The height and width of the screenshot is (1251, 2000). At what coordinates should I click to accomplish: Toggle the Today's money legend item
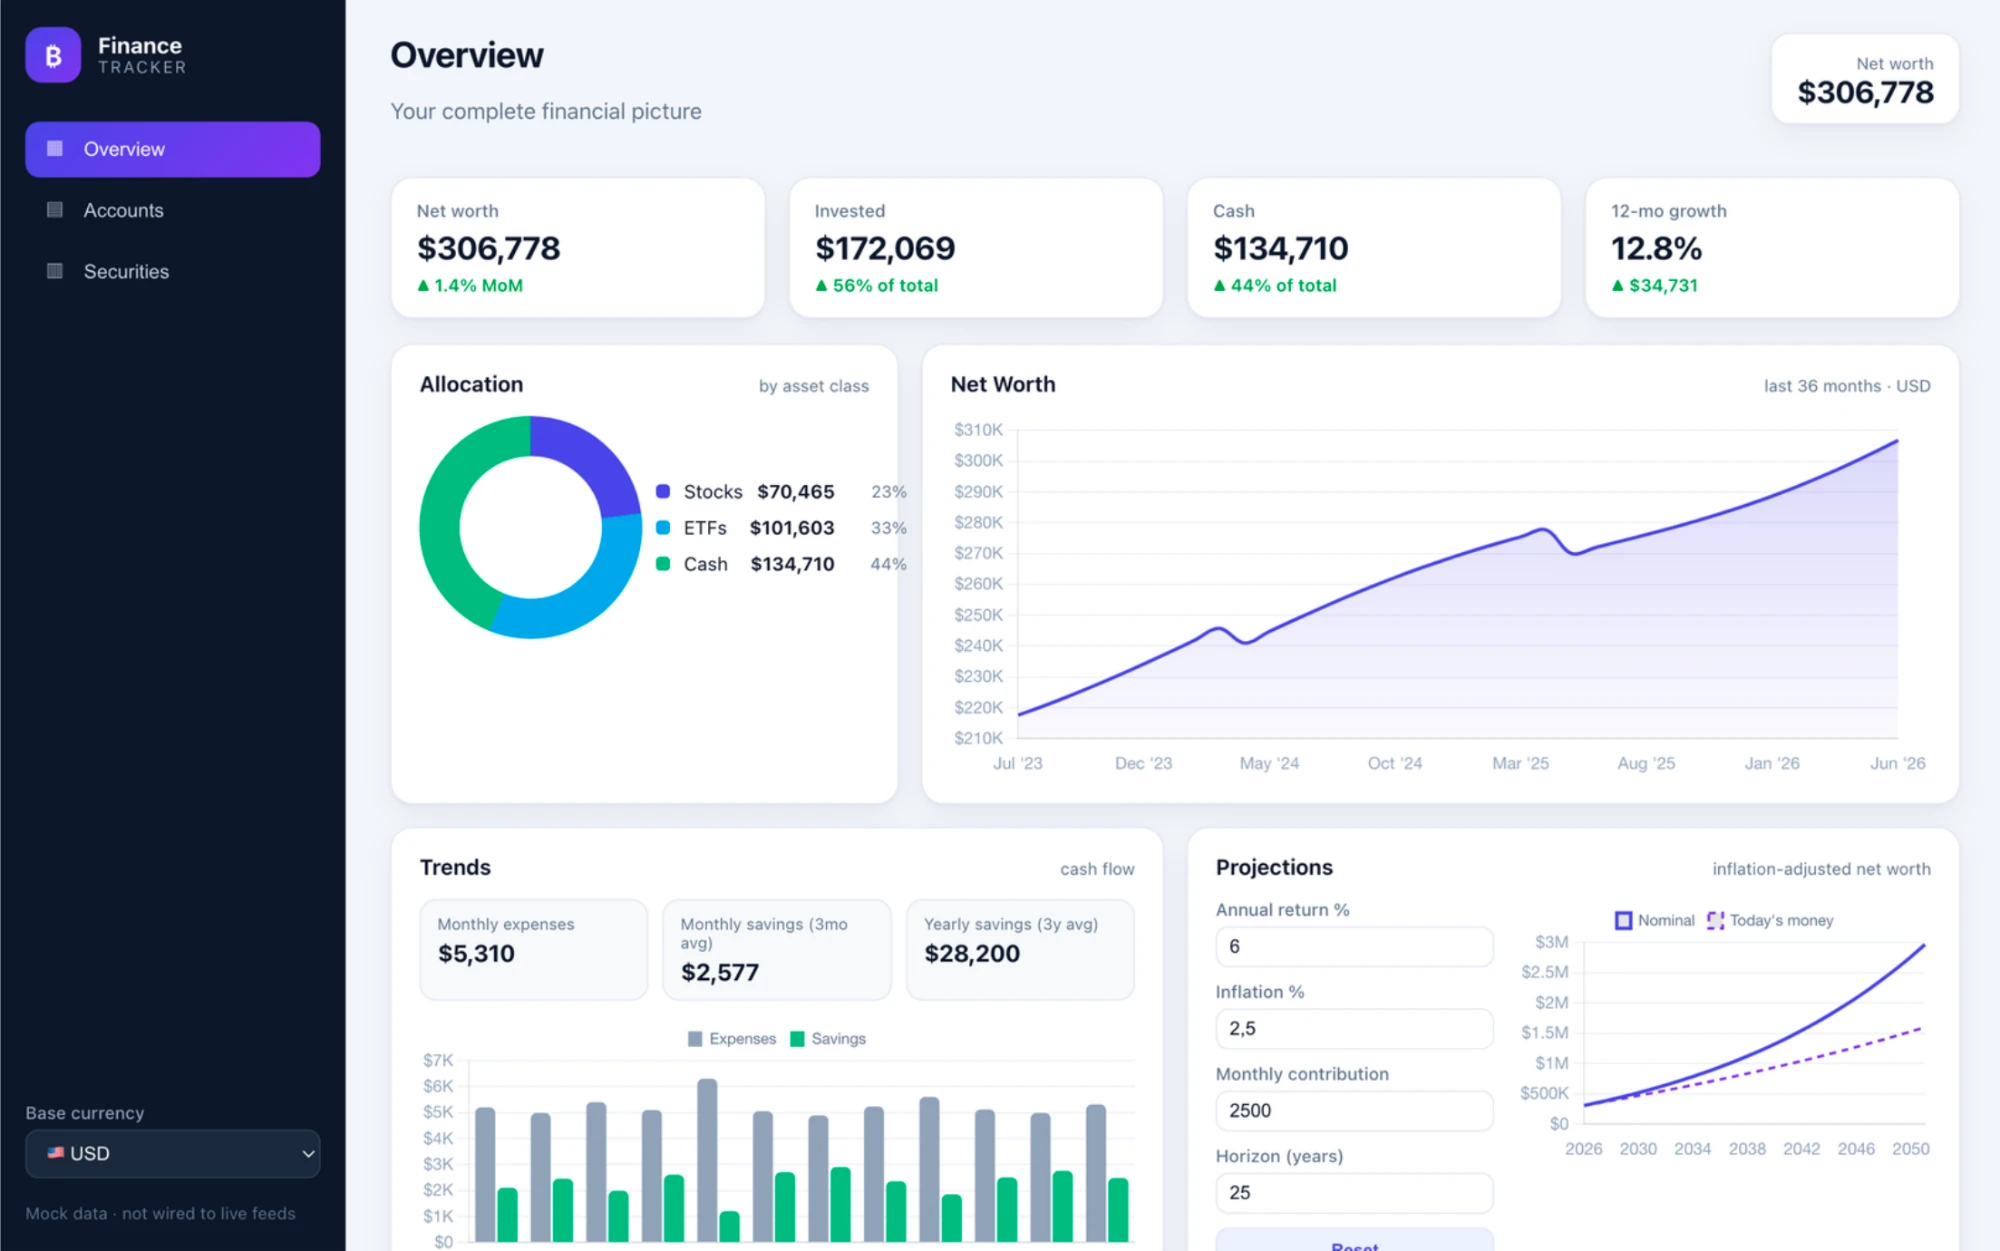1770,920
